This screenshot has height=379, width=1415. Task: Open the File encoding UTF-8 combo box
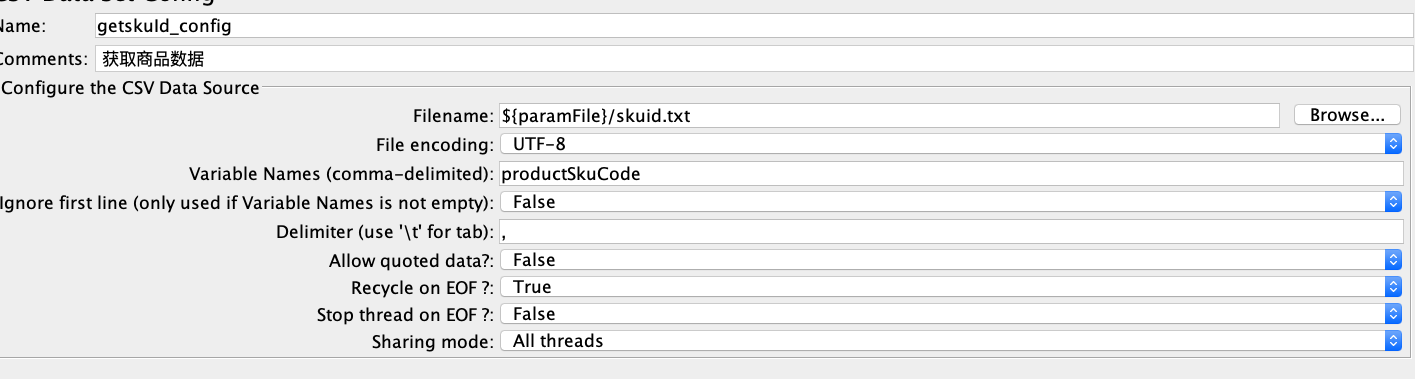950,145
